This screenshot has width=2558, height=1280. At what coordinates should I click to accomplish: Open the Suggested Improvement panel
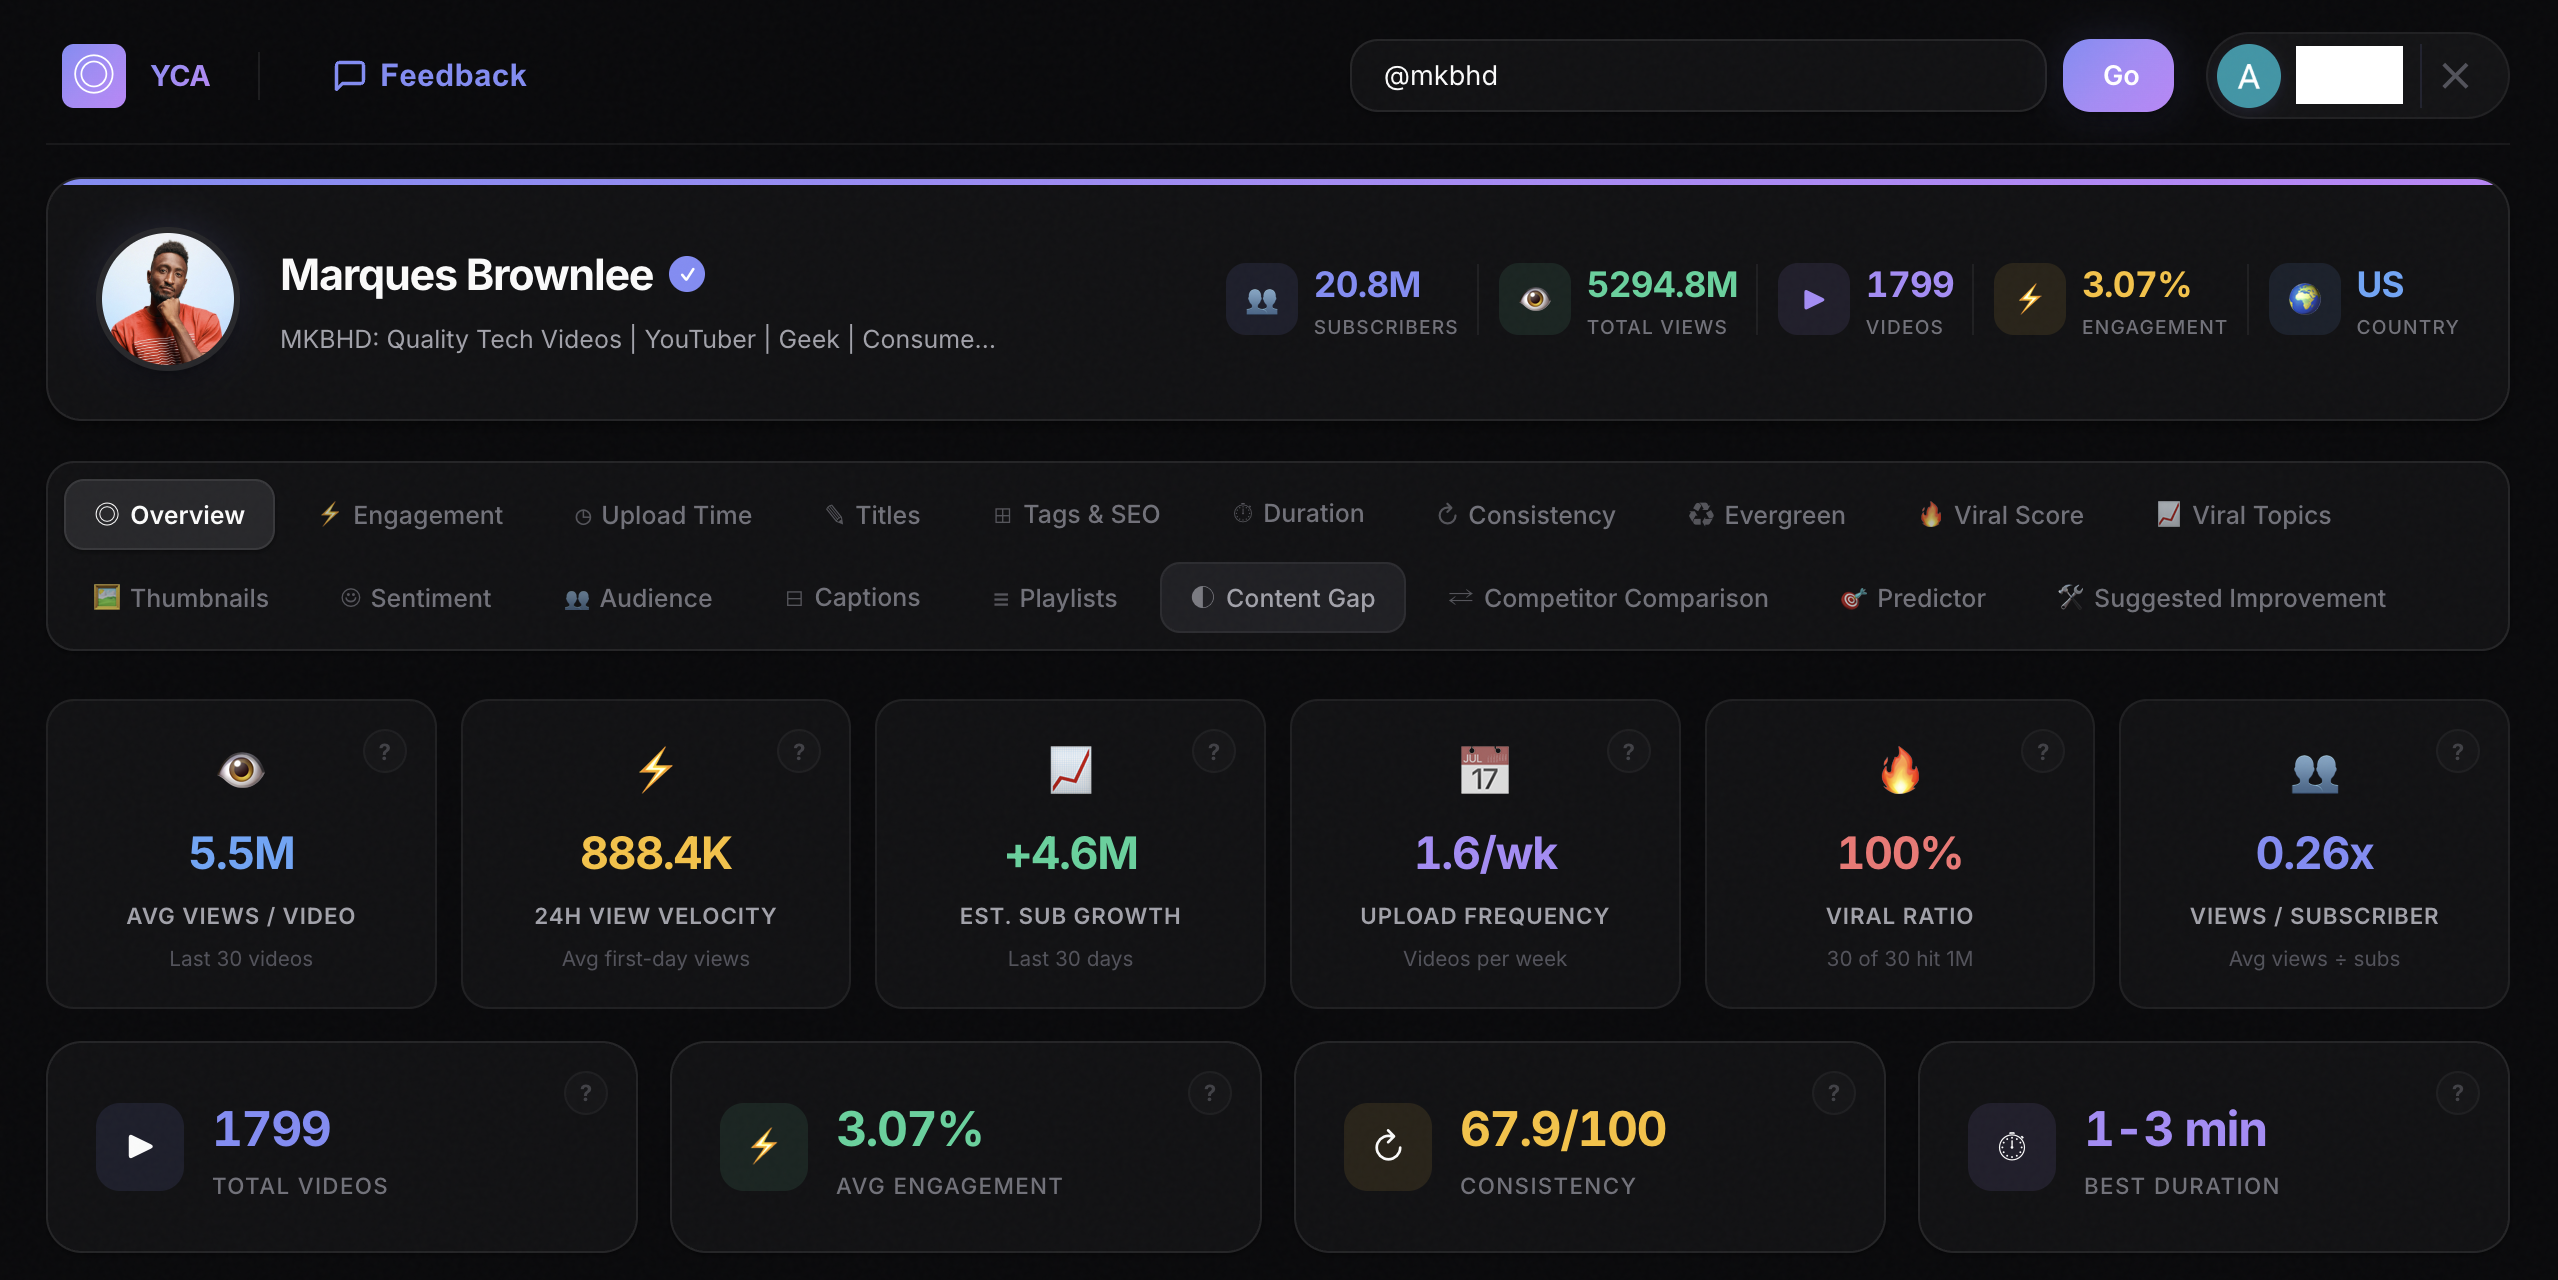pos(2221,597)
